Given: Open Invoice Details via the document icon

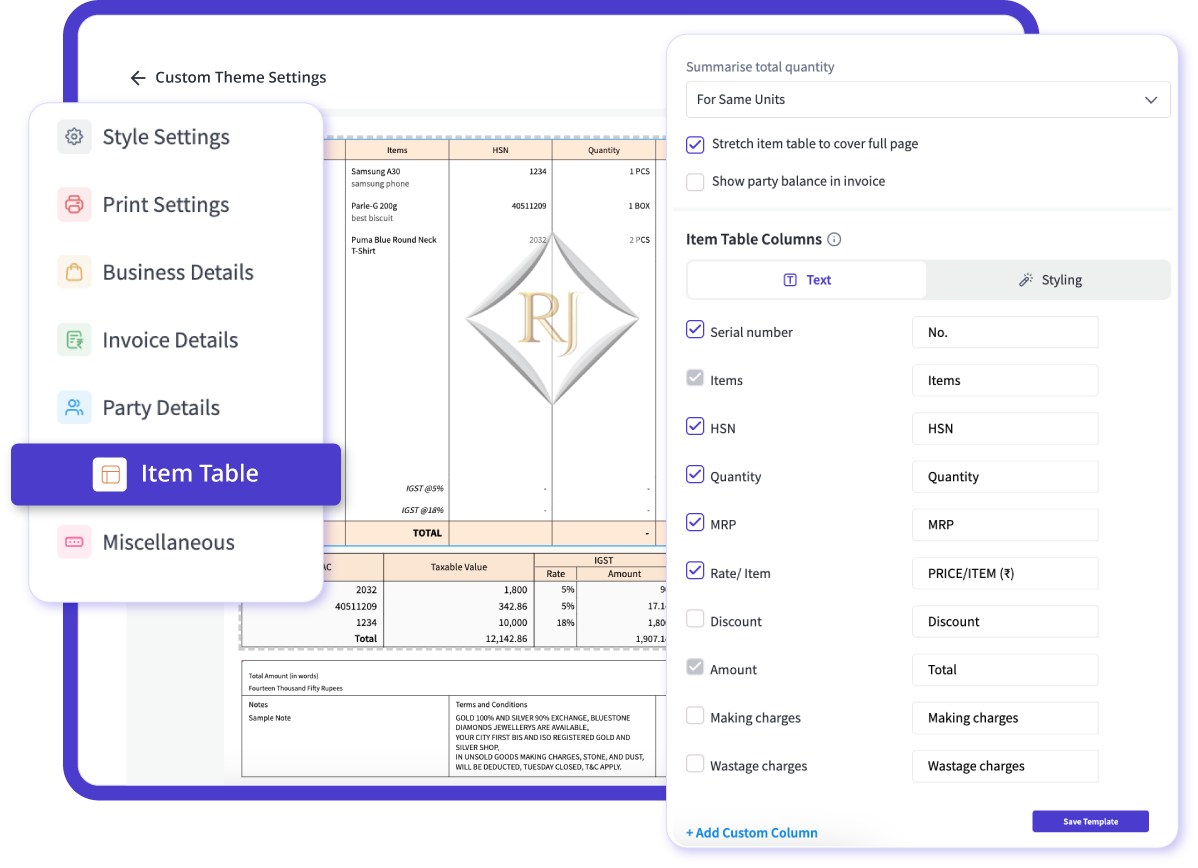Looking at the screenshot, I should coord(75,339).
